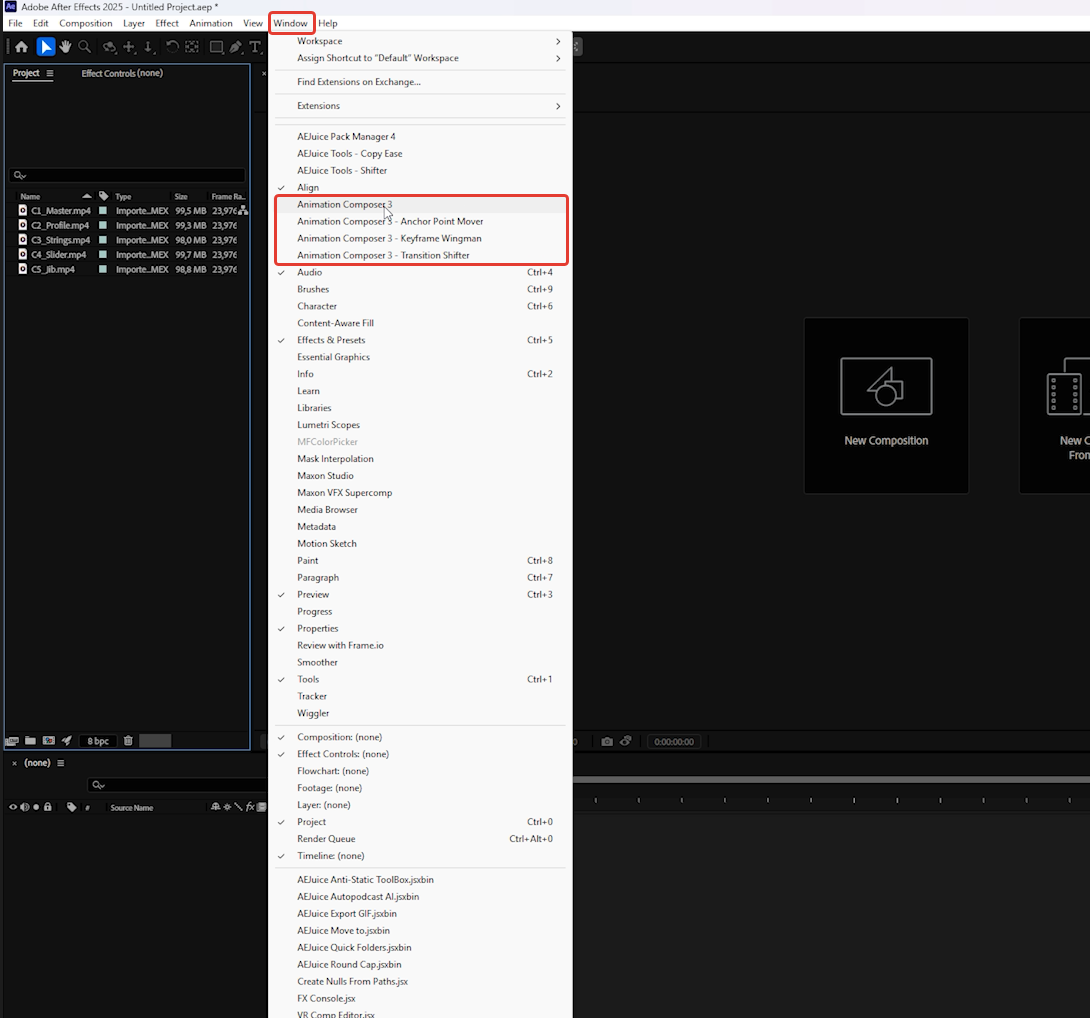Open the Render Queue entry
The image size is (1090, 1018).
(x=420, y=839)
